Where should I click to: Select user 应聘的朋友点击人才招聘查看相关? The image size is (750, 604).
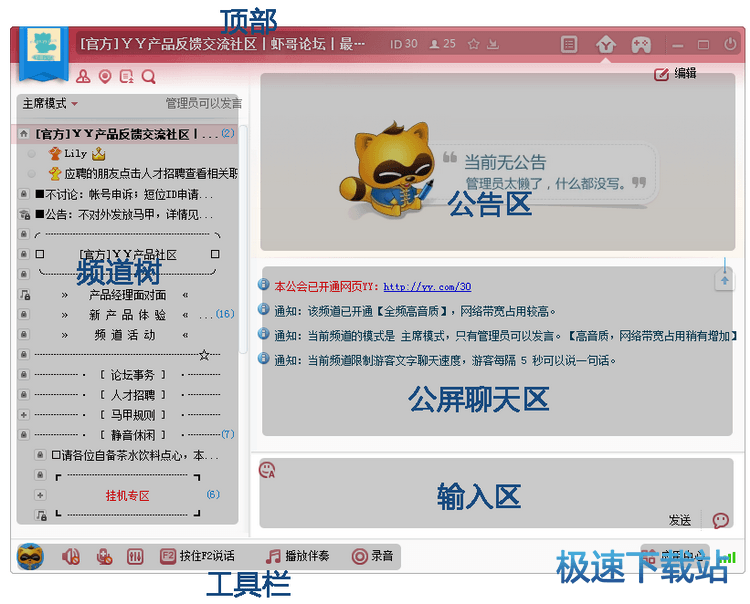(x=151, y=174)
